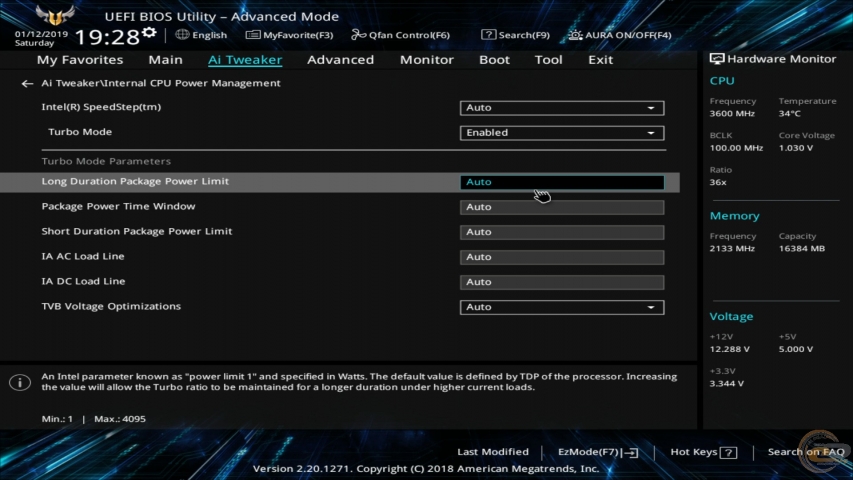Click the Max.: 4095 text
Viewport: 853px width, 480px height.
coord(120,419)
